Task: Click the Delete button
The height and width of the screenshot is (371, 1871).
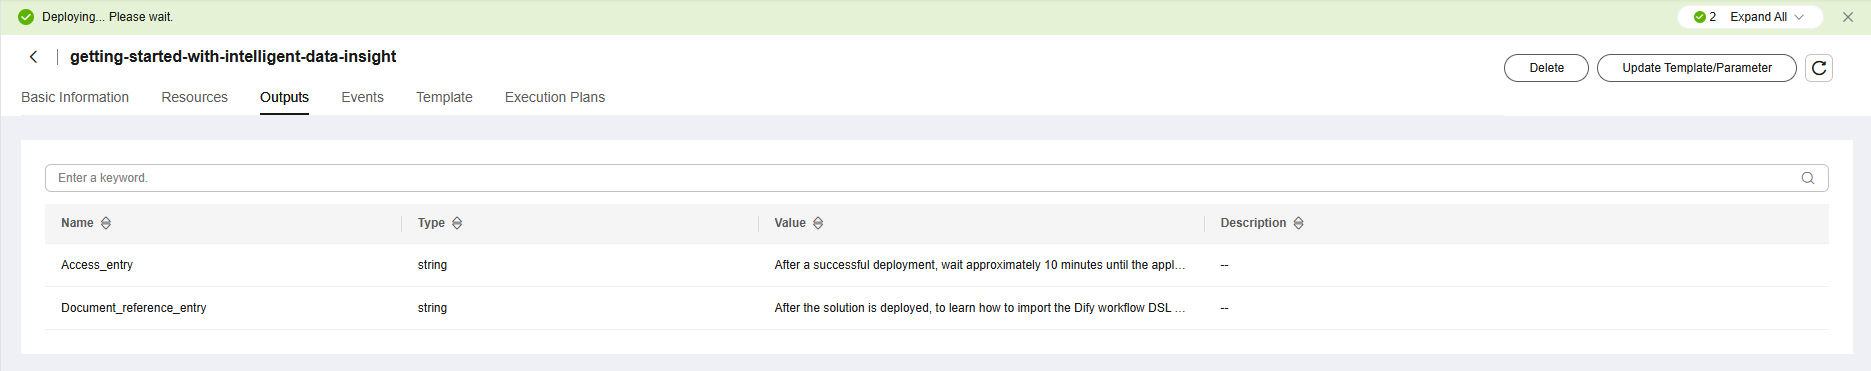Action: [1546, 68]
